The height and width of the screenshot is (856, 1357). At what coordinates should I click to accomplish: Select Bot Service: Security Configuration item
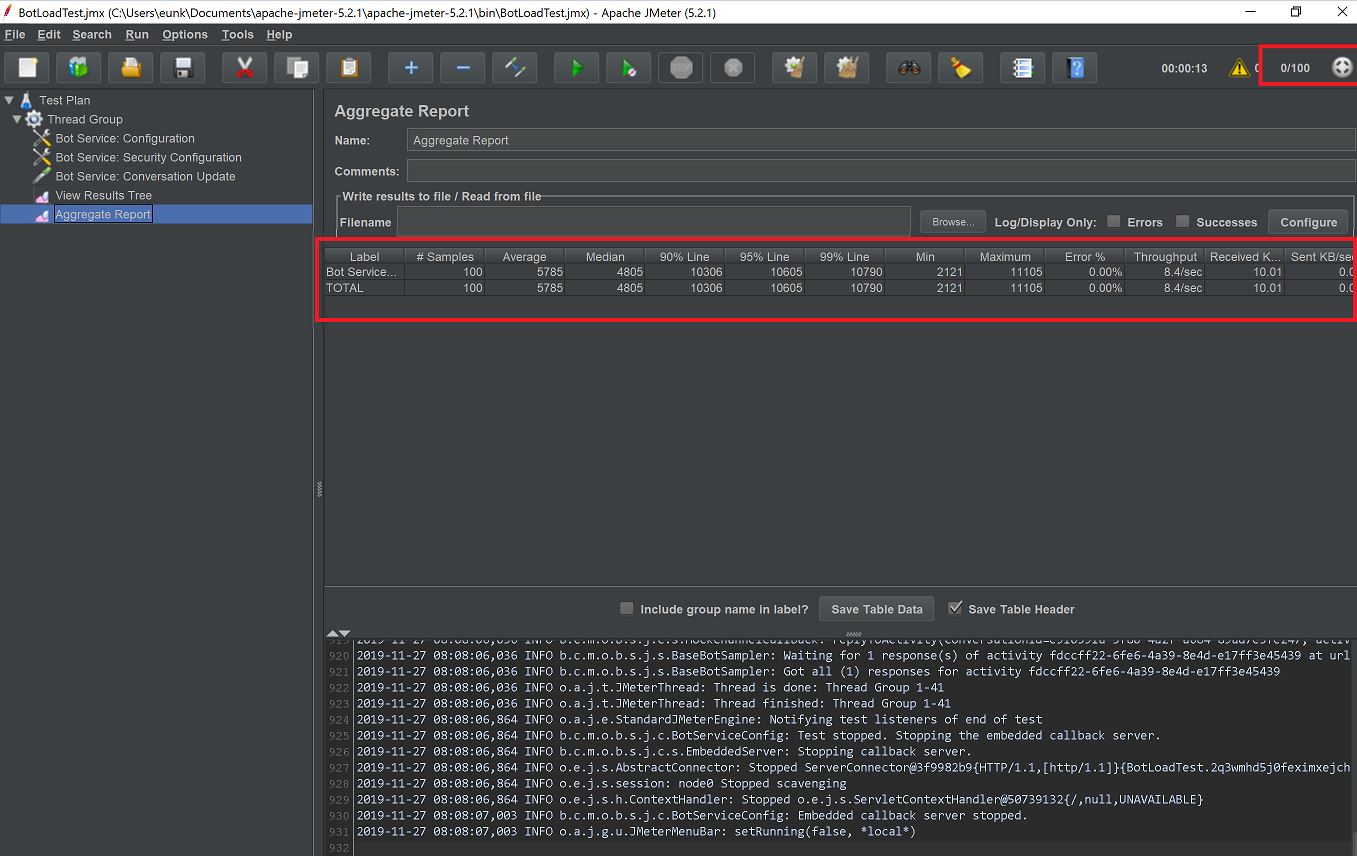tap(148, 157)
